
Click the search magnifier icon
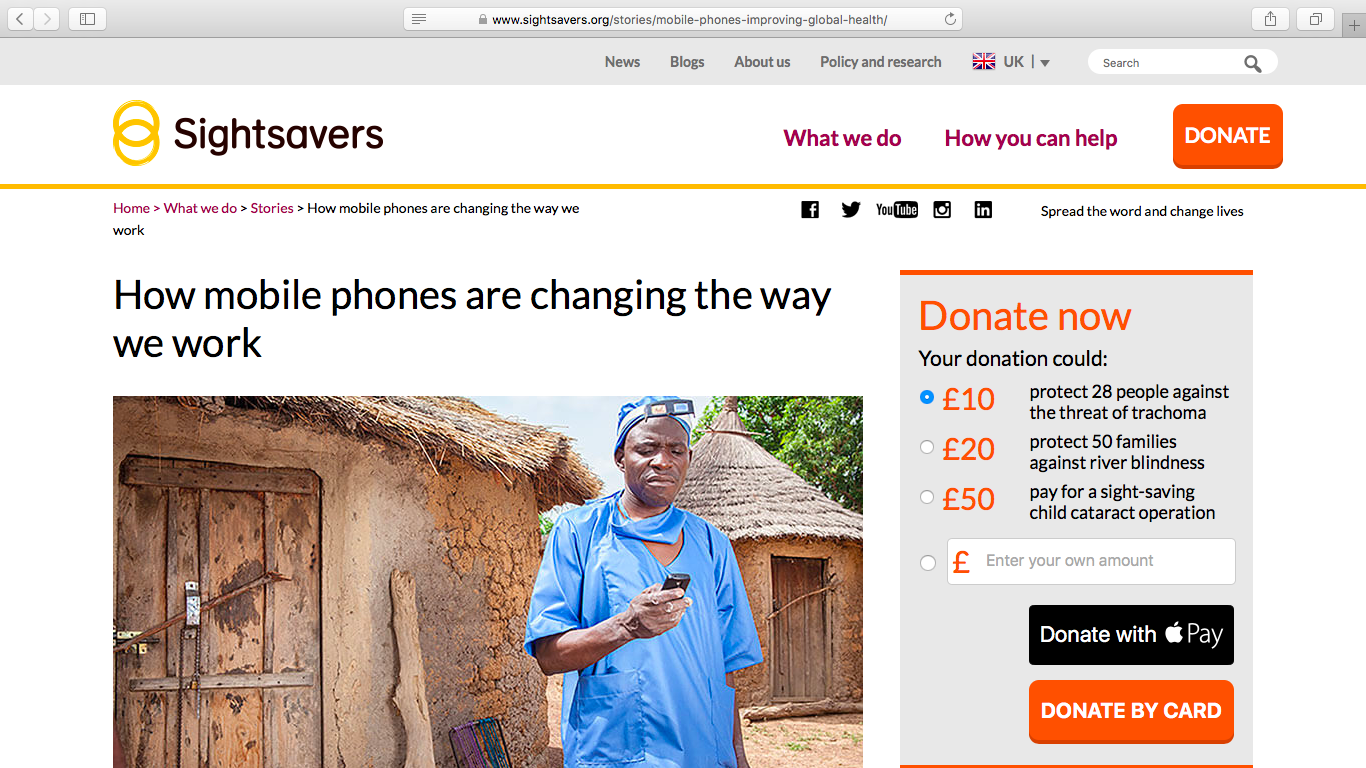[1253, 63]
